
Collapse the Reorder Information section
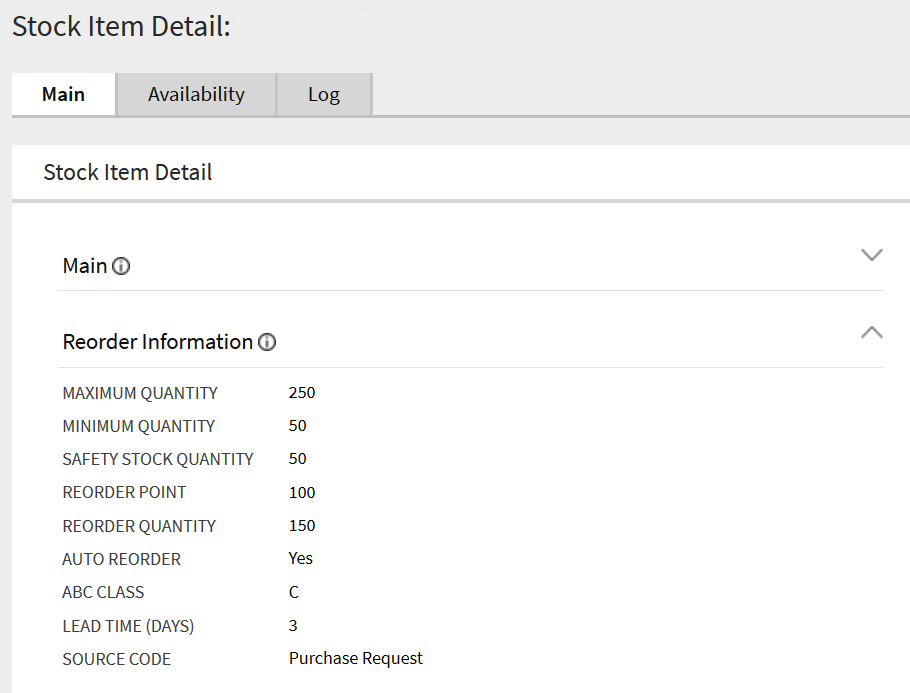[x=871, y=331]
